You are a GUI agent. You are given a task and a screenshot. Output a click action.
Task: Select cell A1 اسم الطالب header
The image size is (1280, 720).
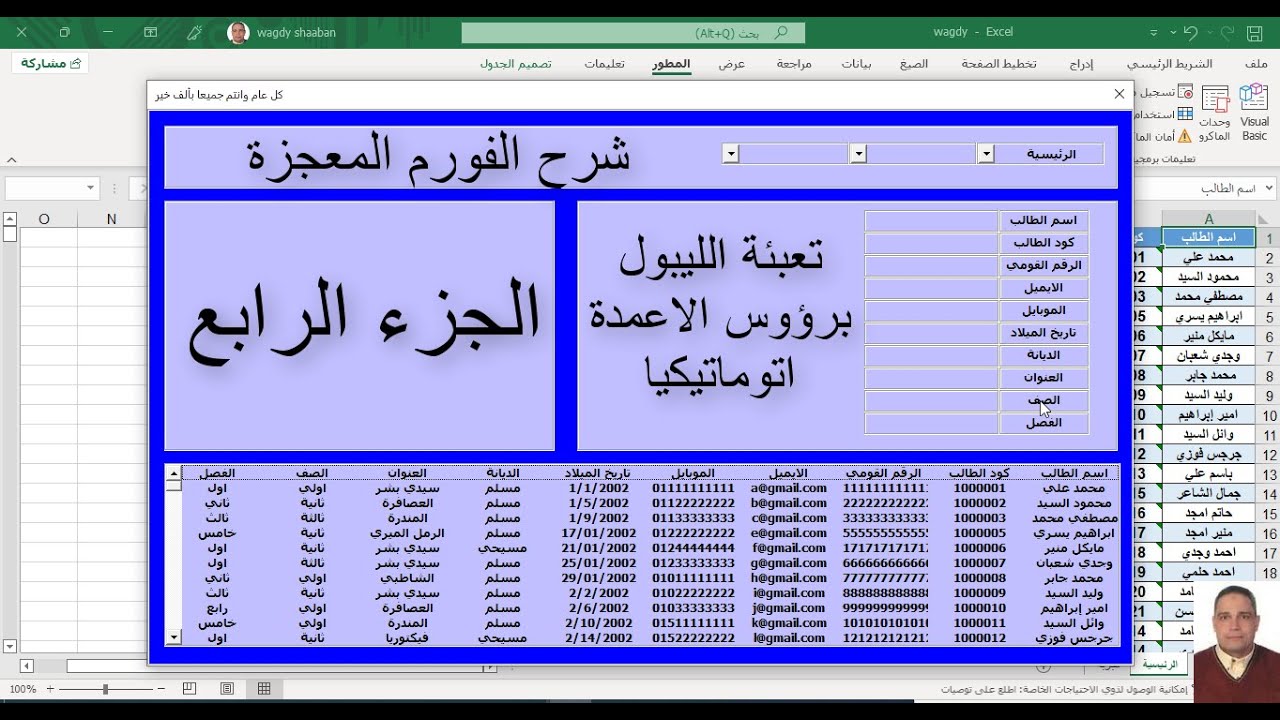[1208, 238]
